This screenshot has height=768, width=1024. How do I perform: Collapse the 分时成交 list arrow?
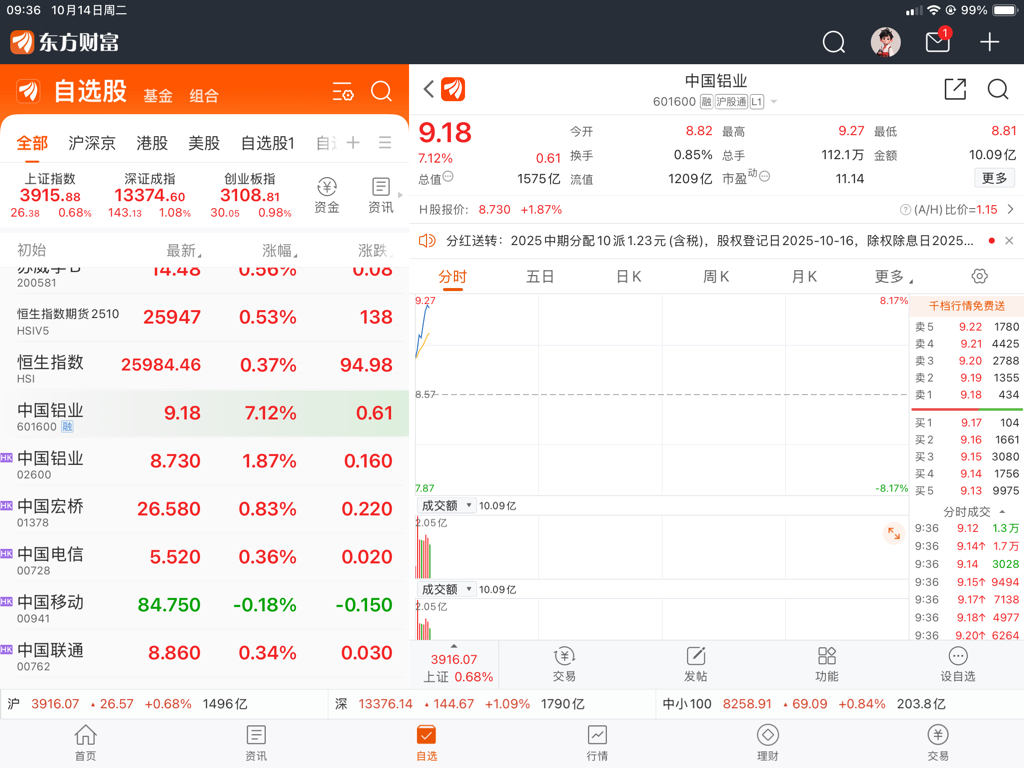(x=1002, y=511)
